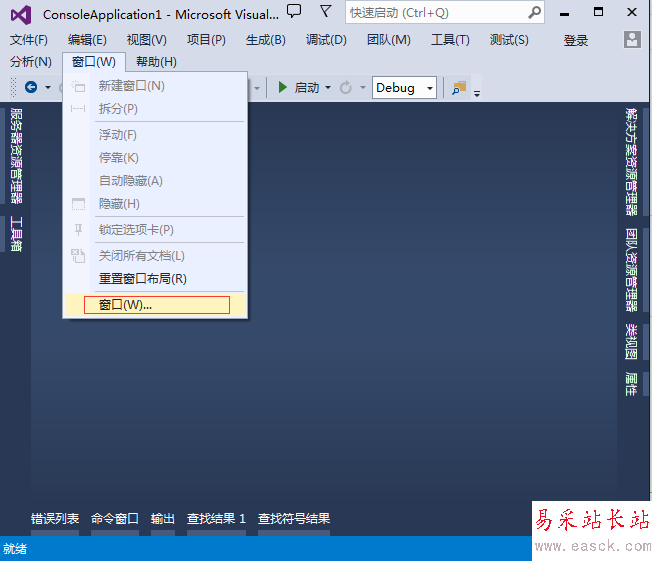Open the 文件(F) menu
Screen dimensions: 652x561
click(29, 40)
